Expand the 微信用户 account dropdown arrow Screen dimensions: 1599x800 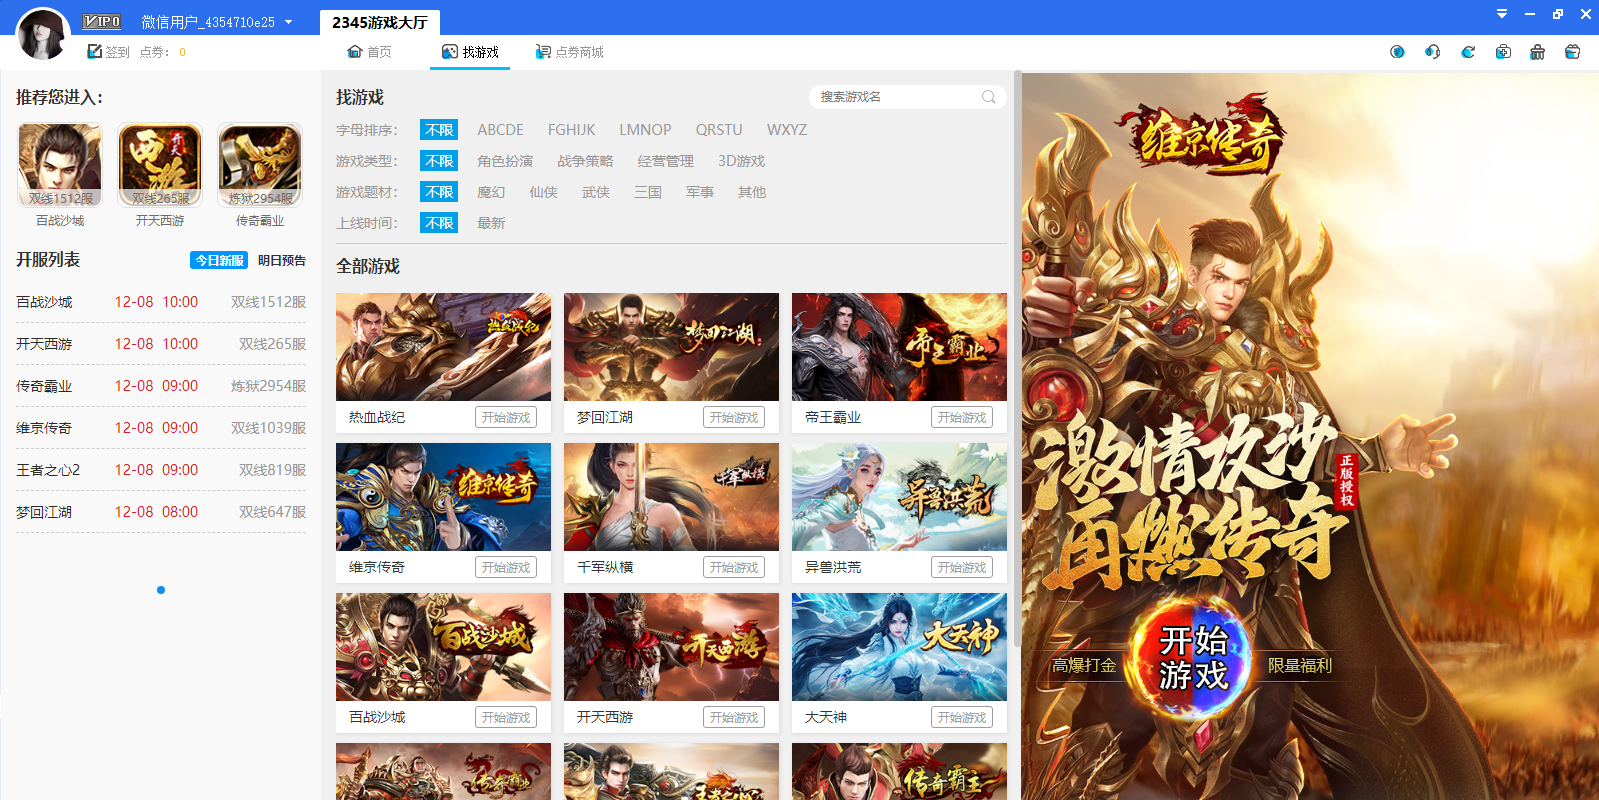tap(289, 22)
